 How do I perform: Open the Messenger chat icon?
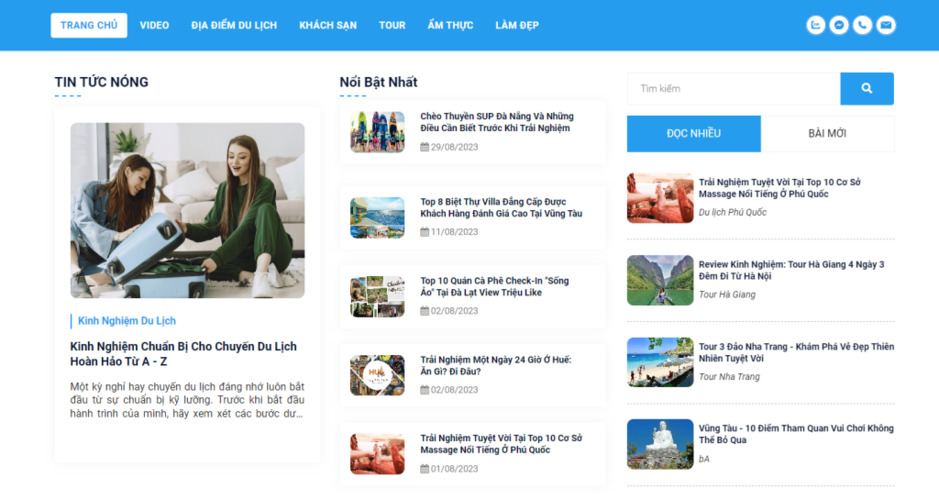pyautogui.click(x=839, y=26)
